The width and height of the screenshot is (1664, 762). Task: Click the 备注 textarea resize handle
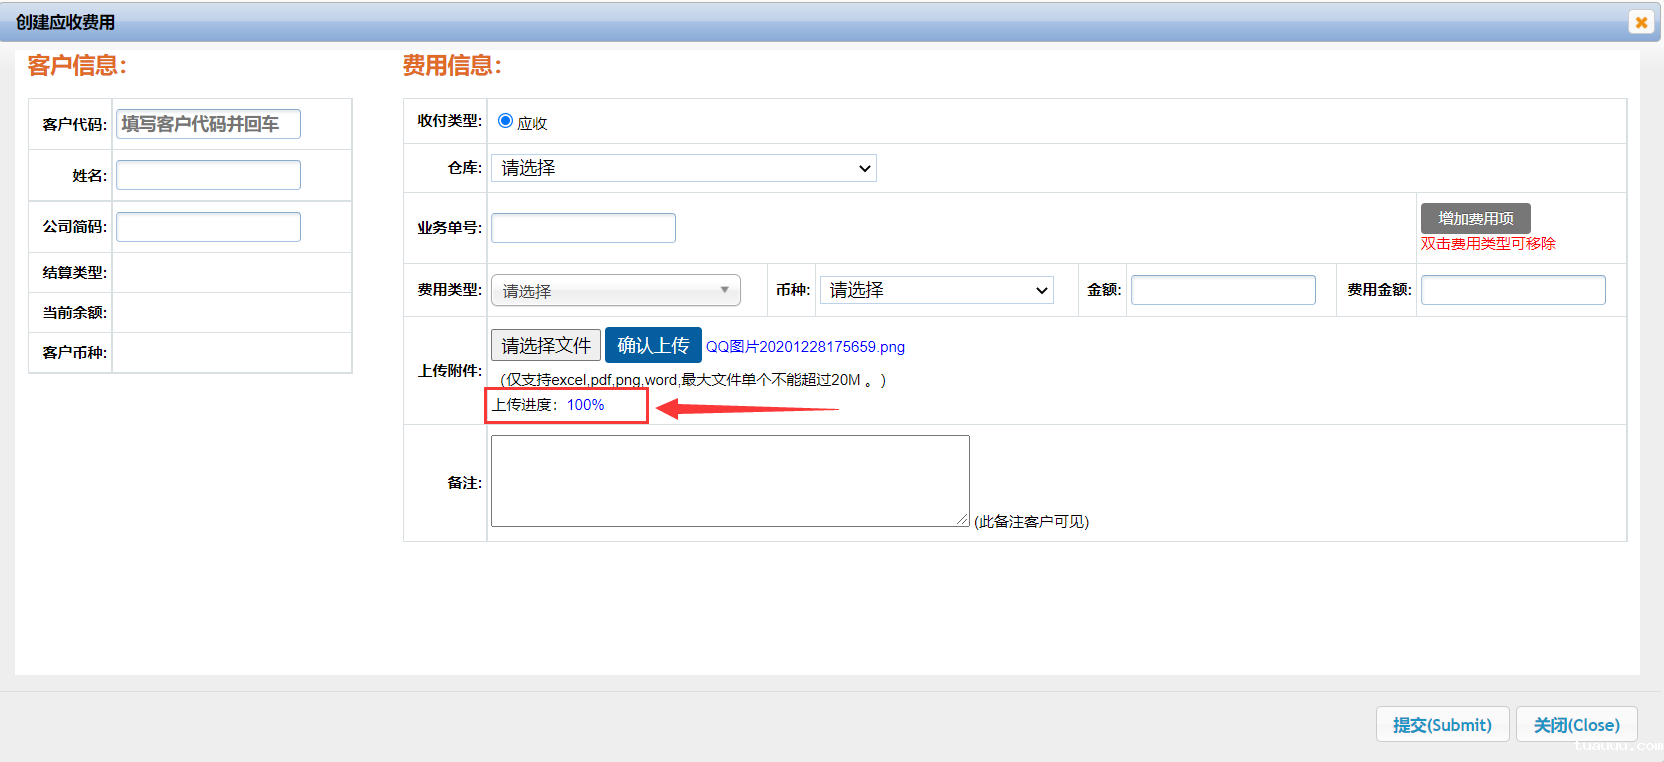pos(963,520)
